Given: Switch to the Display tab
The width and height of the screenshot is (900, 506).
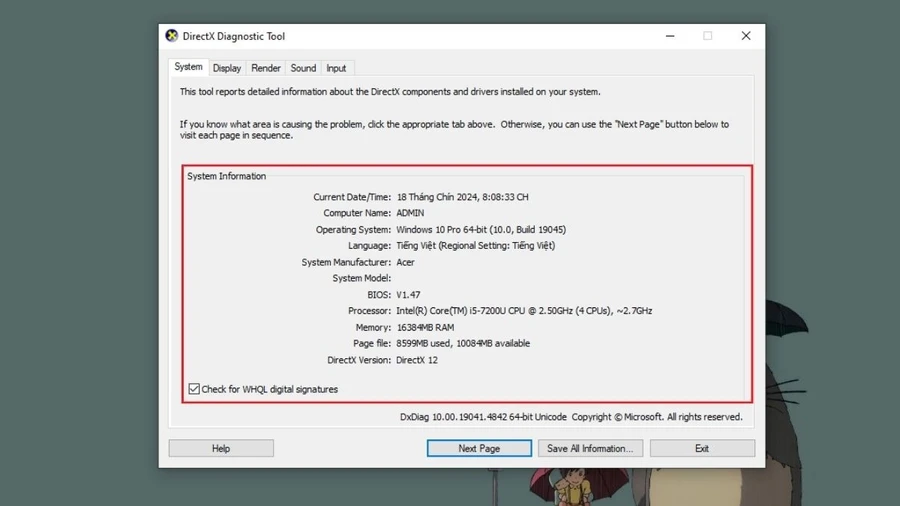Looking at the screenshot, I should (x=227, y=68).
